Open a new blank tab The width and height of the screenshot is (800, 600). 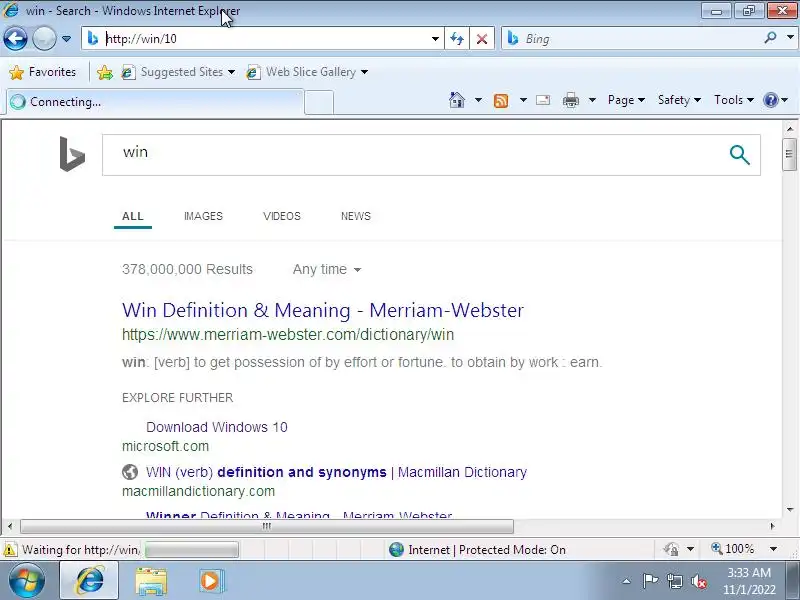click(x=319, y=102)
